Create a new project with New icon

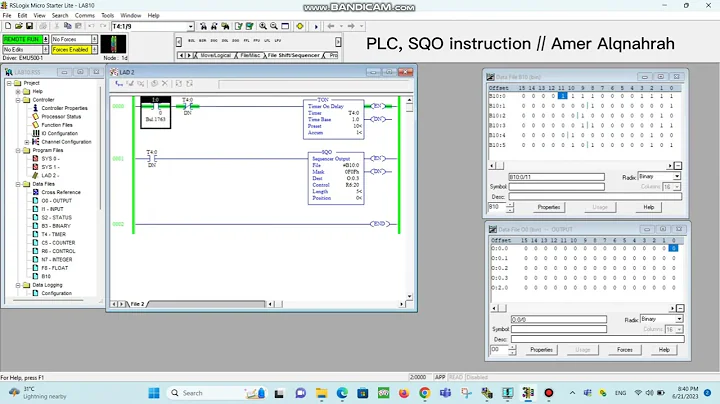click(8, 26)
